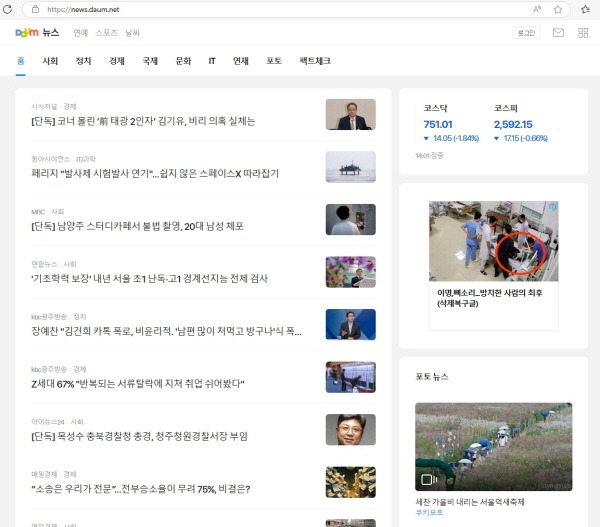Click the sea platform thumbnail for 페리지 article
Screen dimensions: 600x527
click(351, 167)
